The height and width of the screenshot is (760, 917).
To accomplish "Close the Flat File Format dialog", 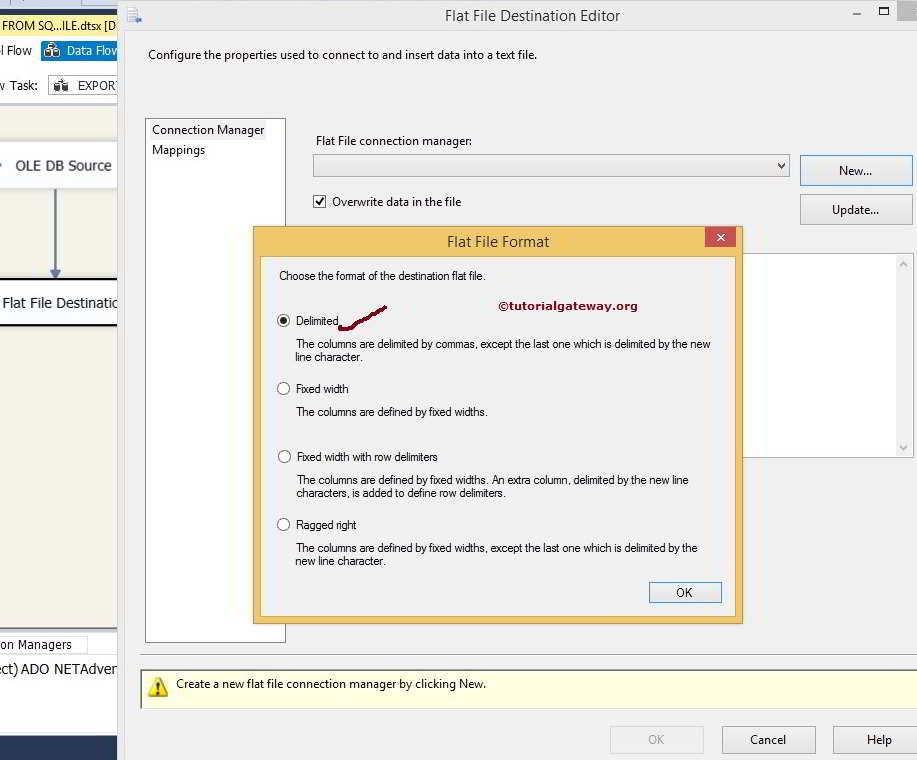I will [x=720, y=237].
